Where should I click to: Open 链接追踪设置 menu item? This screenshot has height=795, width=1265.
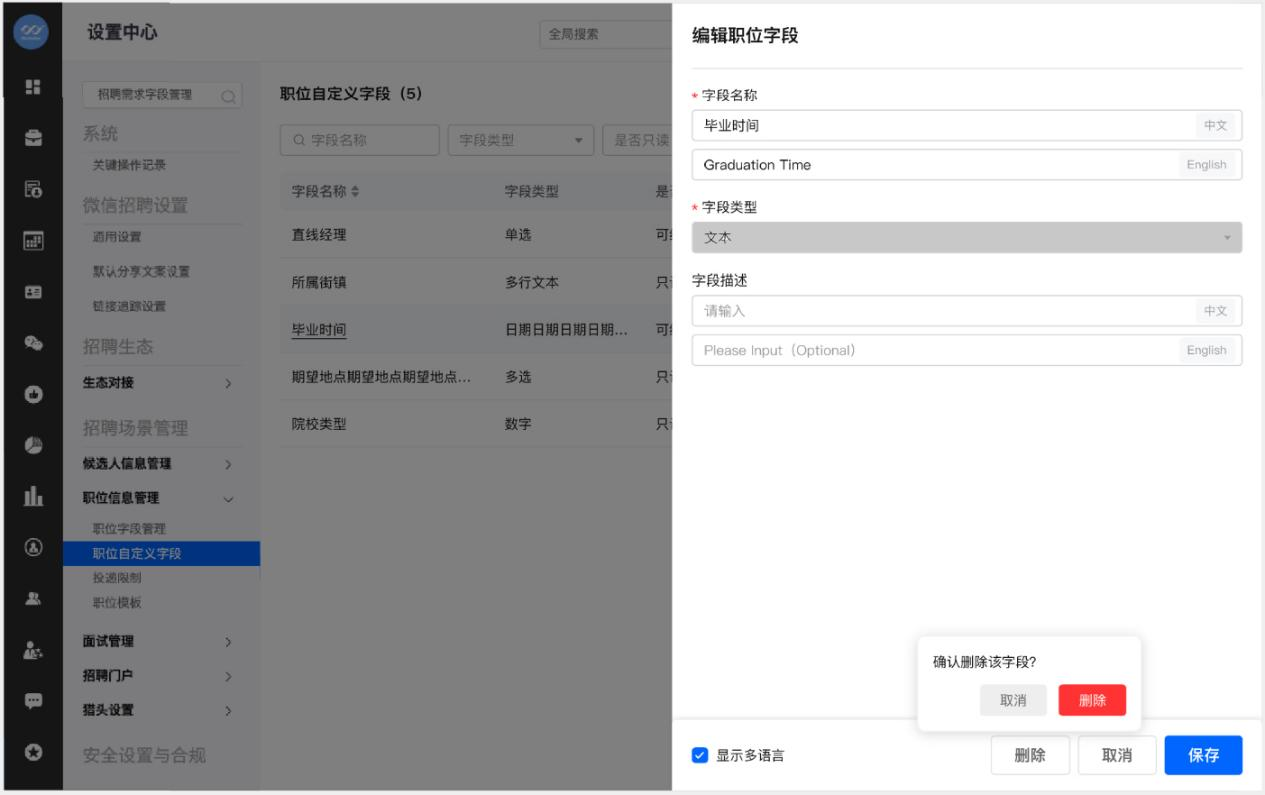pos(129,305)
